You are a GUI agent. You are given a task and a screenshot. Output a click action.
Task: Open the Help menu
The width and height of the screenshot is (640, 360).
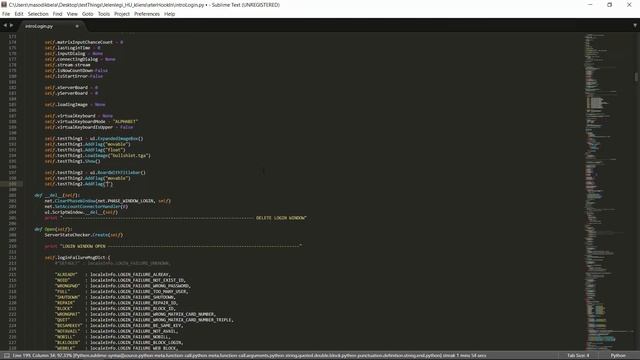click(169, 14)
